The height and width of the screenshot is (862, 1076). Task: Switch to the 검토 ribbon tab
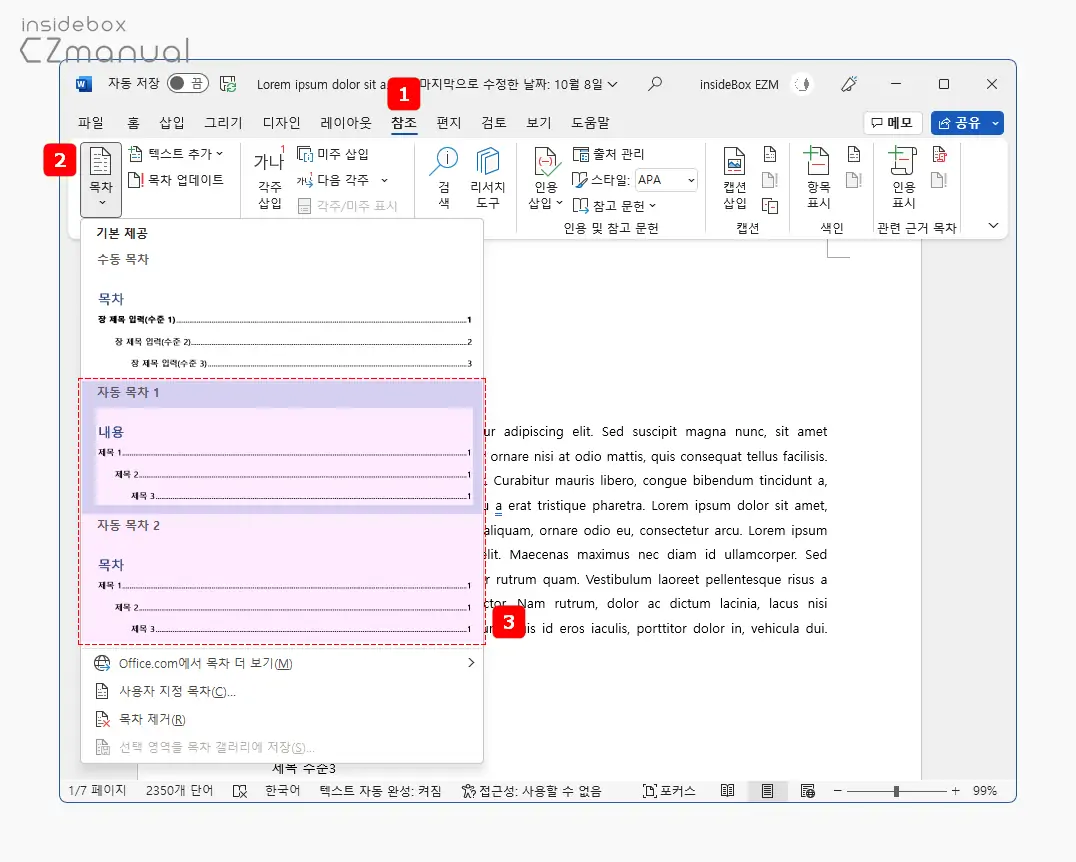pos(492,122)
